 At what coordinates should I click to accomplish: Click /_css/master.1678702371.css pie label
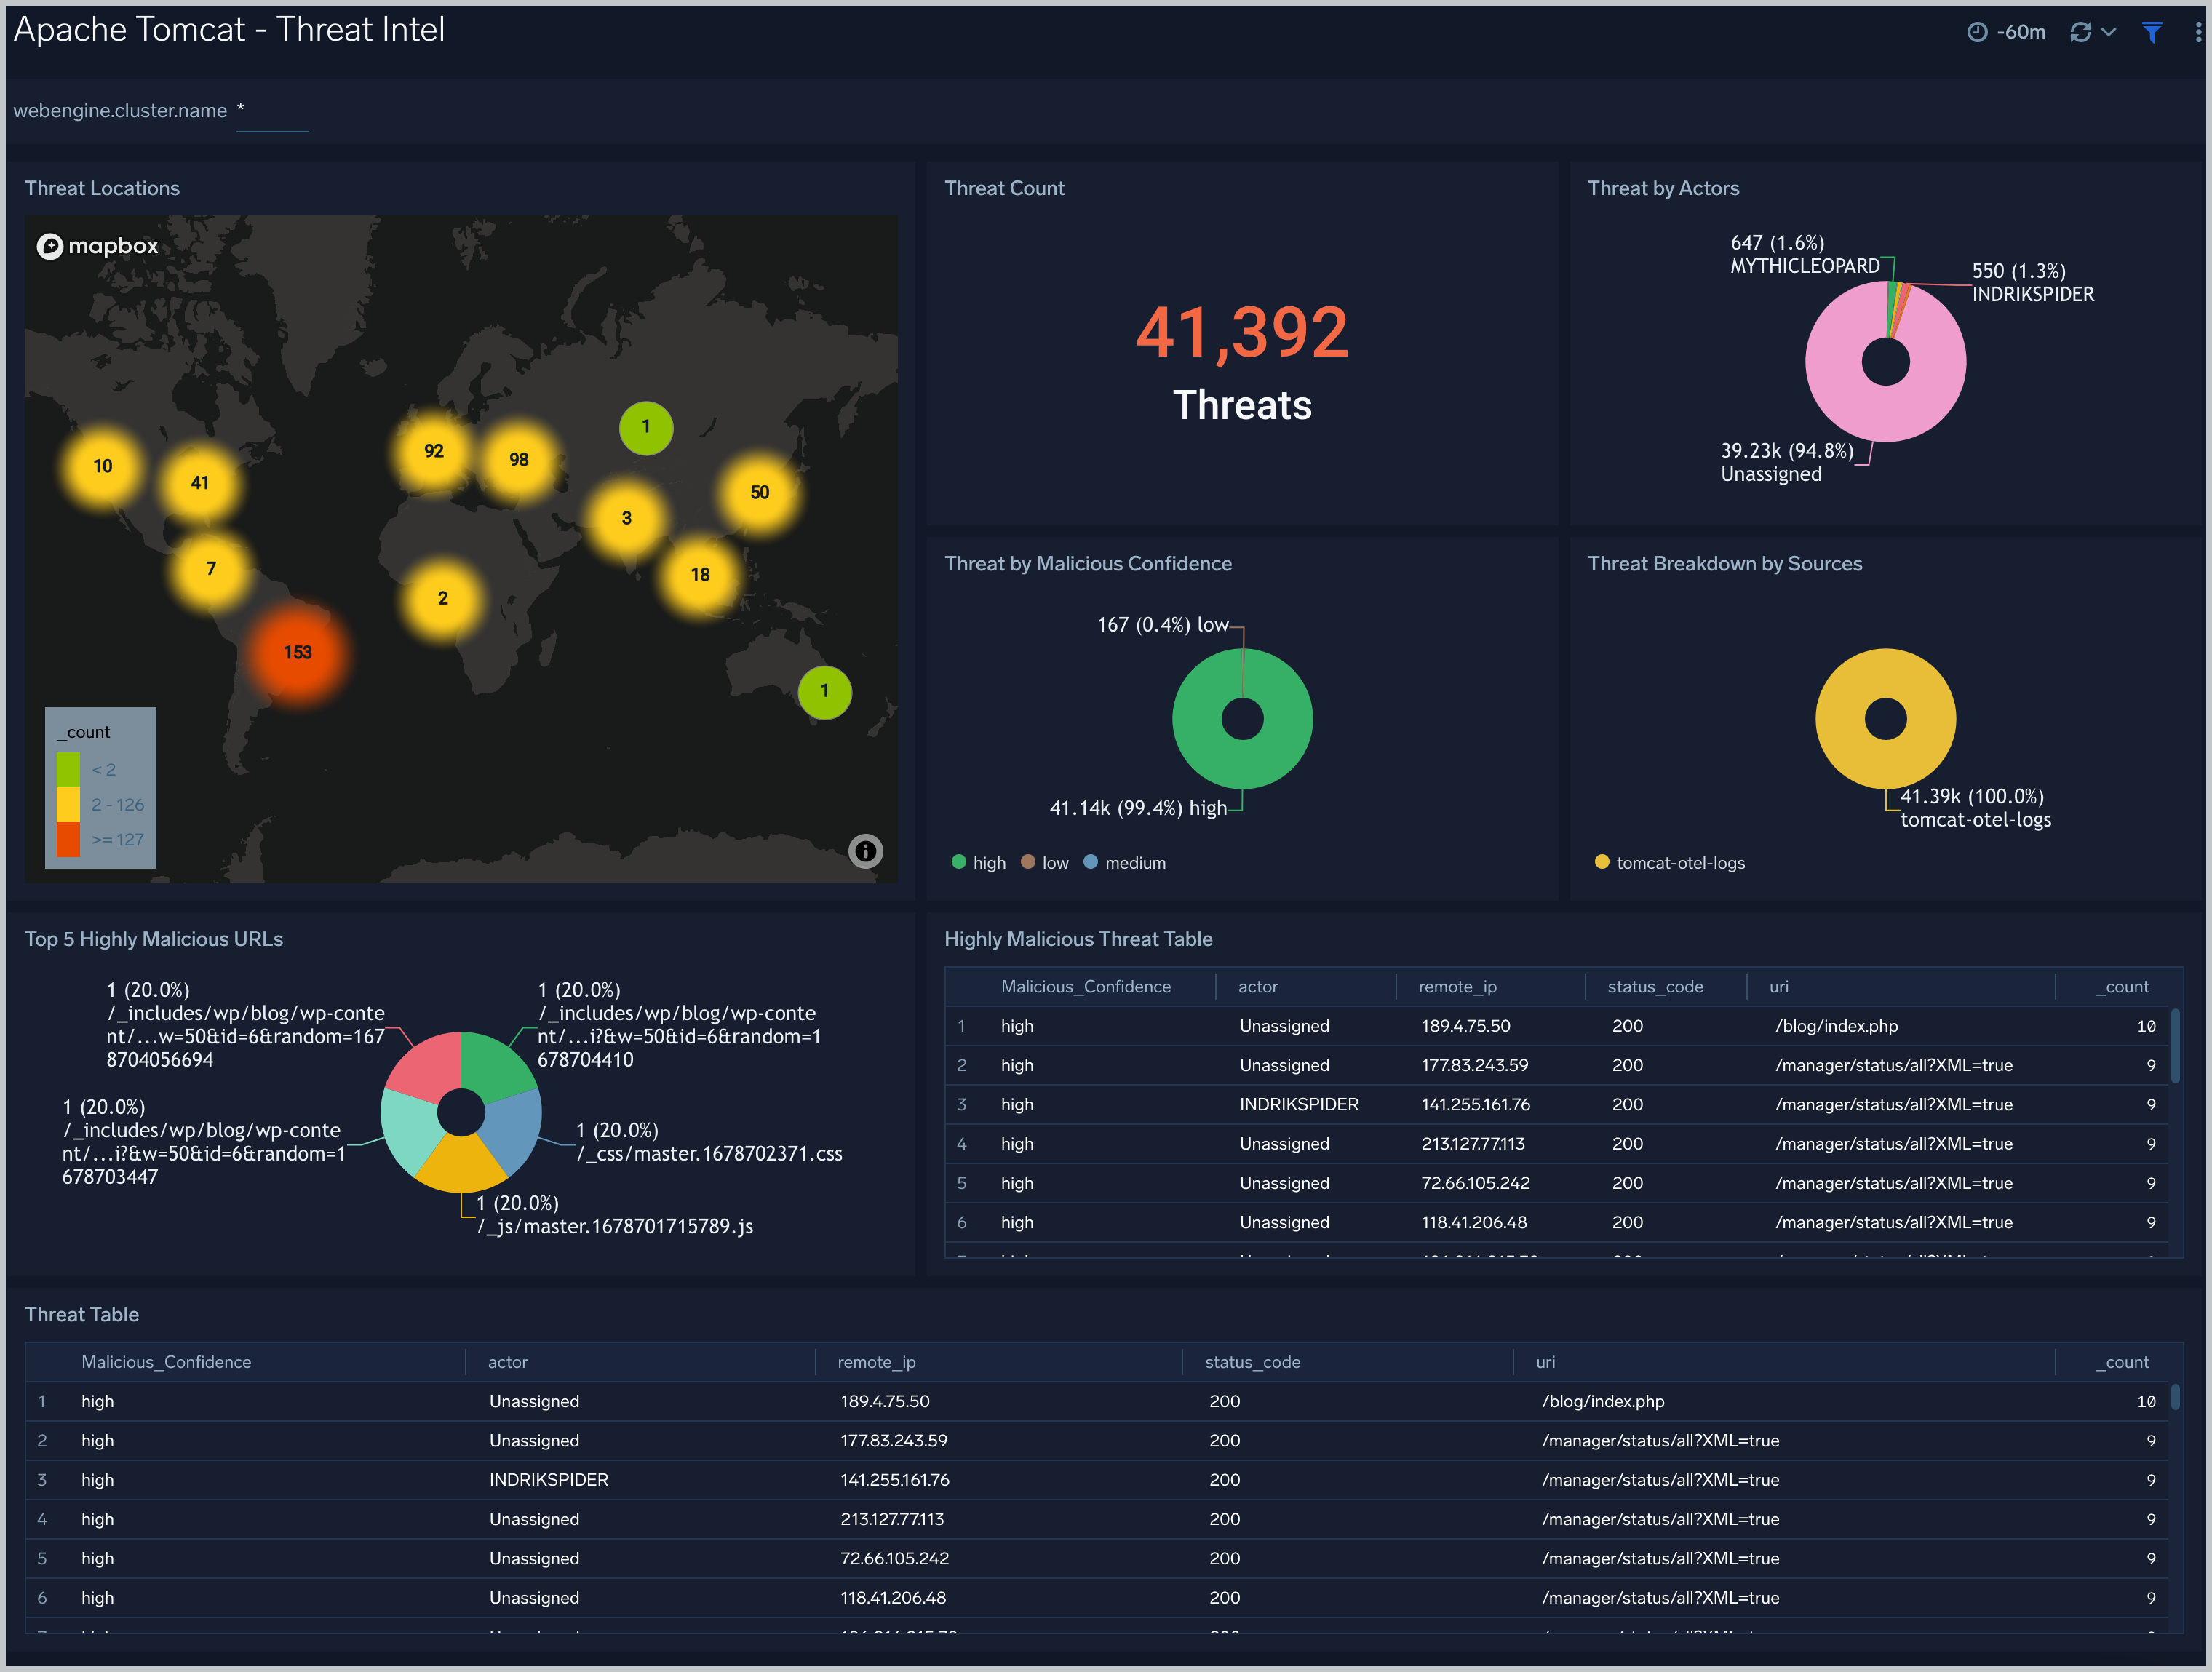coord(710,1153)
